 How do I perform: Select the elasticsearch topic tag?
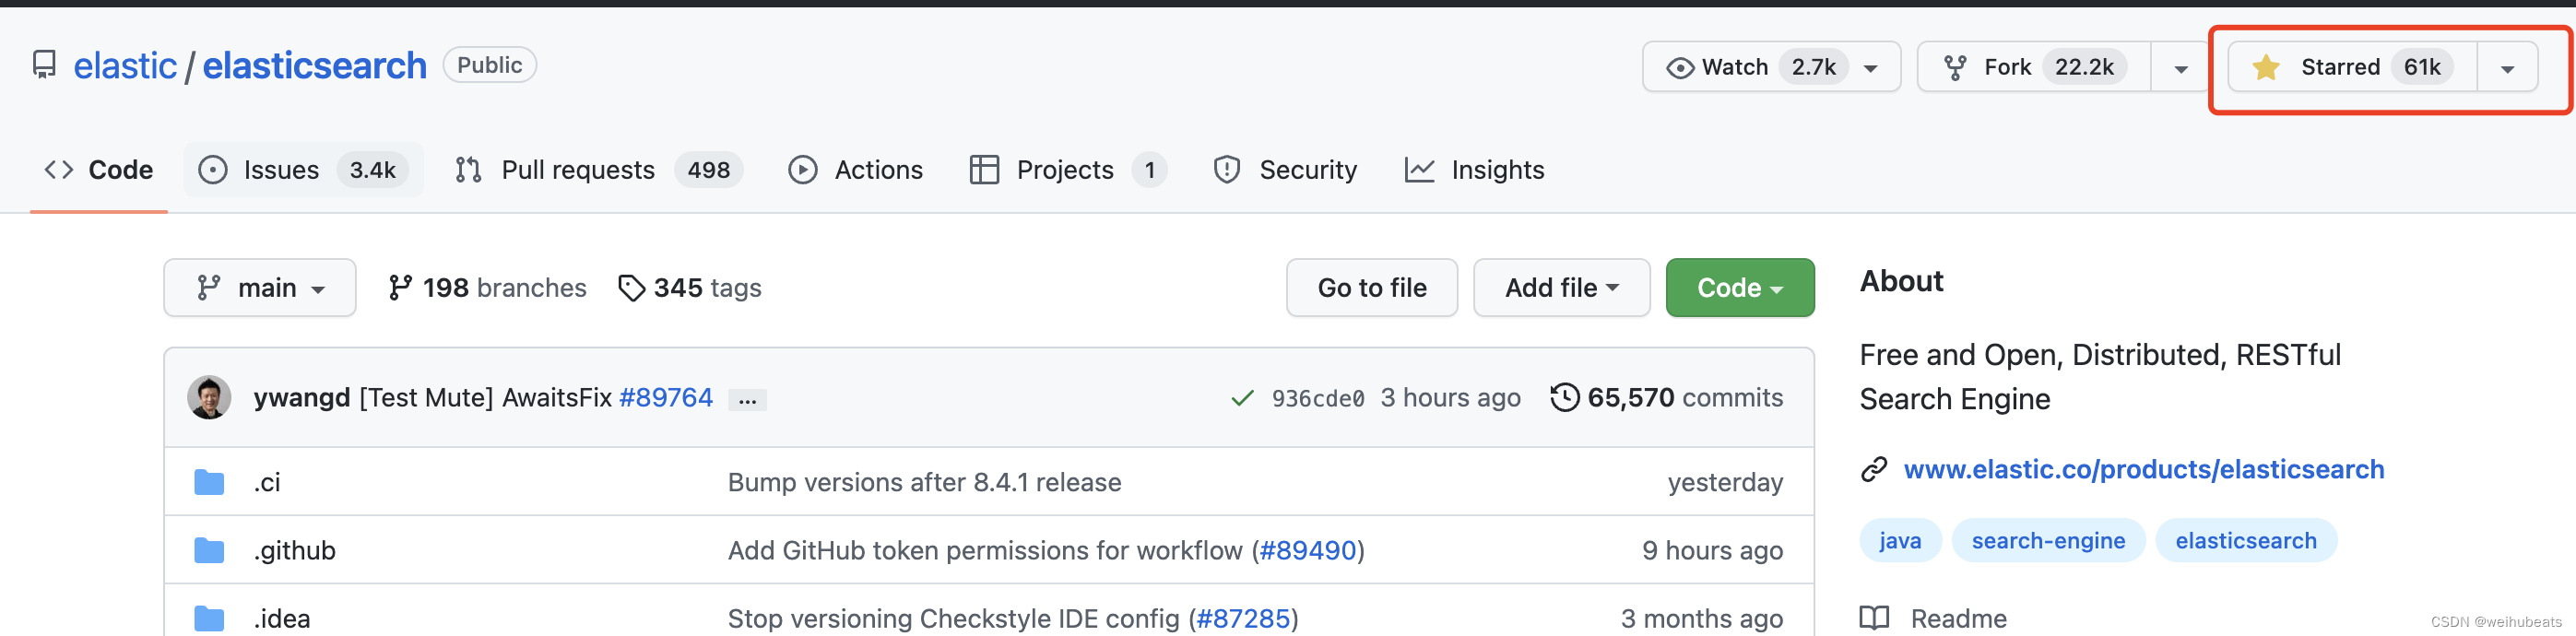(2246, 541)
